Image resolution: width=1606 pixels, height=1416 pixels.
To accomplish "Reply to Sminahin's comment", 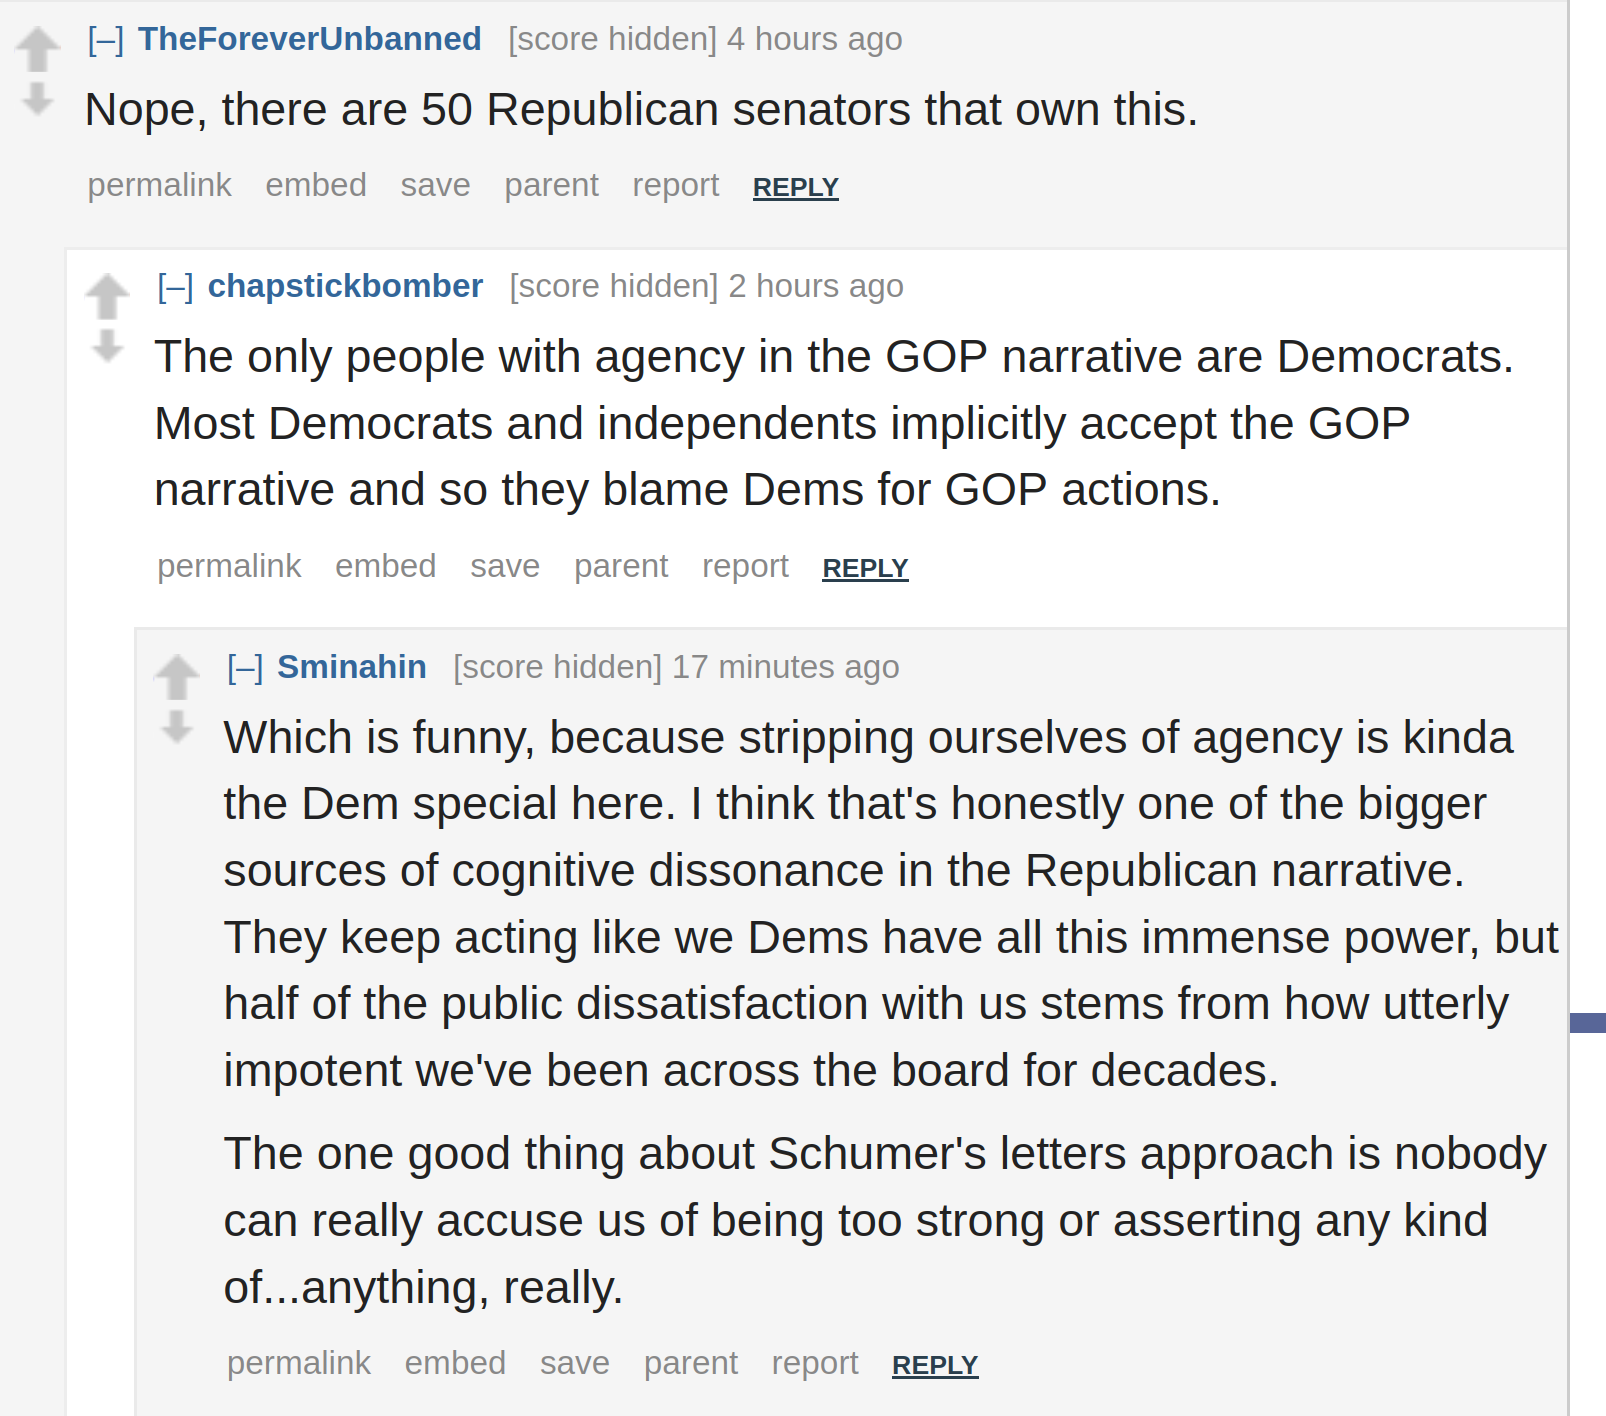I will click(935, 1365).
